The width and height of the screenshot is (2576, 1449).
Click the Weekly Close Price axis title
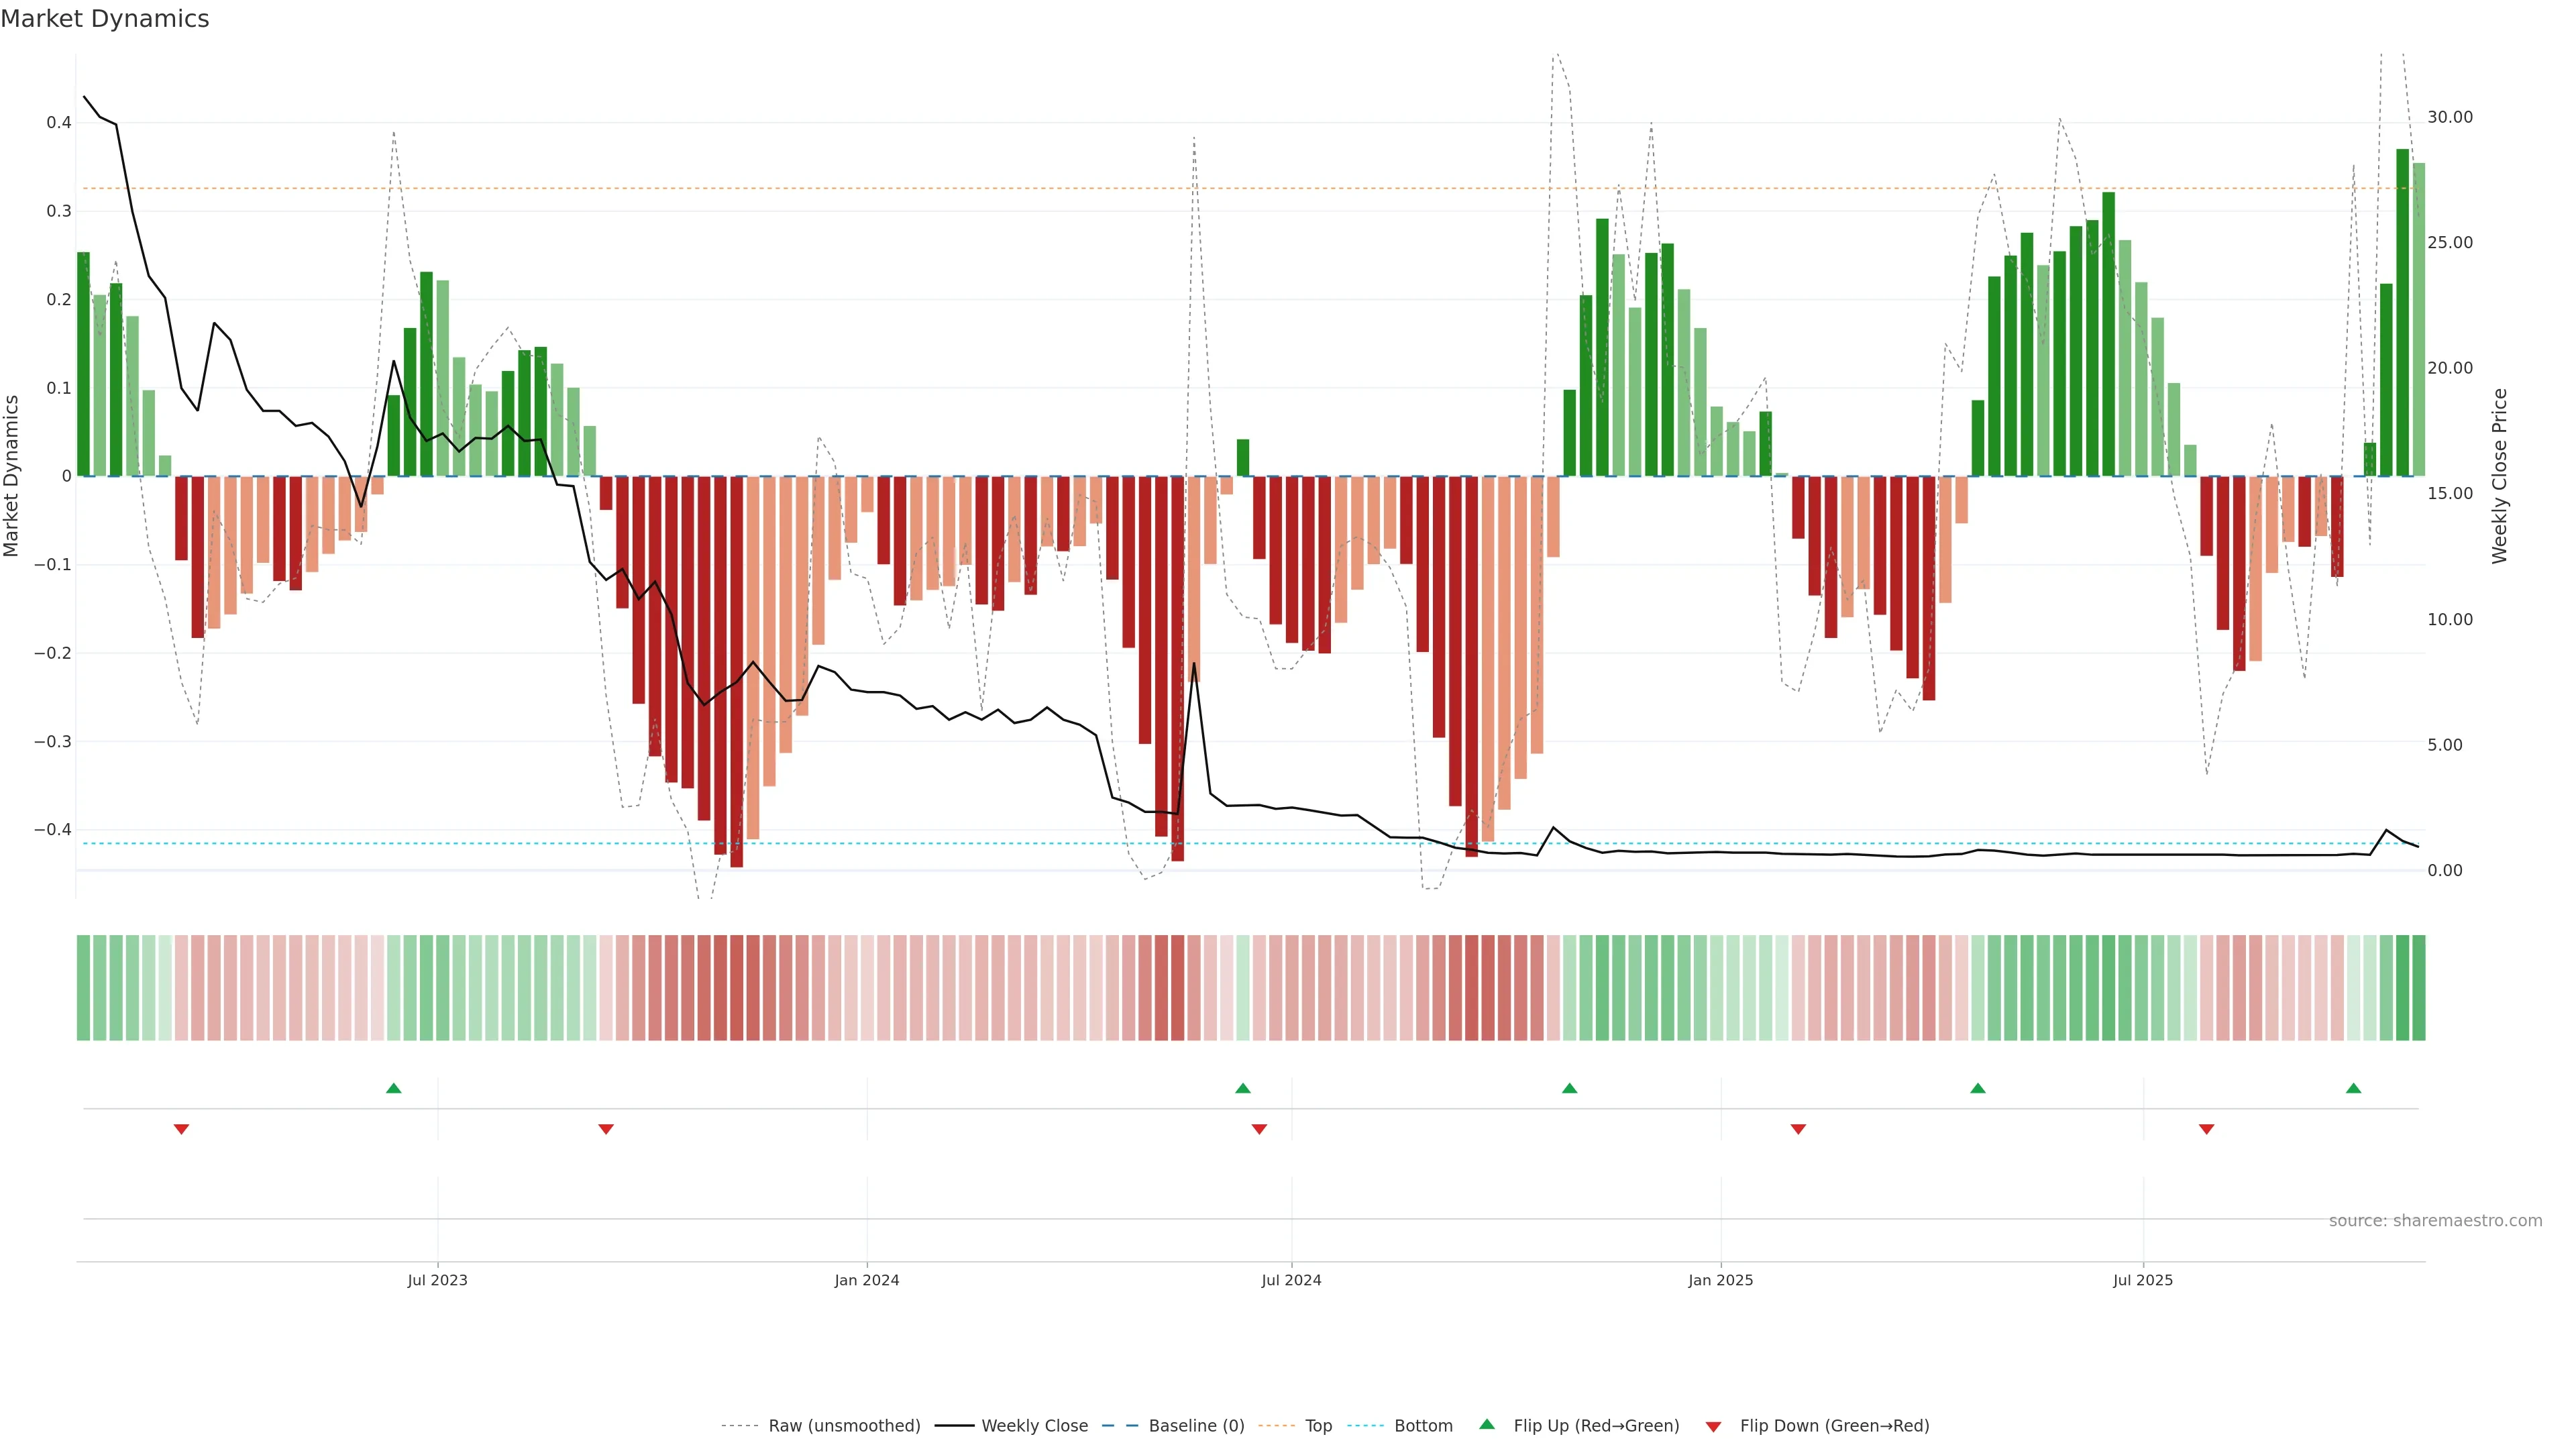click(x=2500, y=476)
